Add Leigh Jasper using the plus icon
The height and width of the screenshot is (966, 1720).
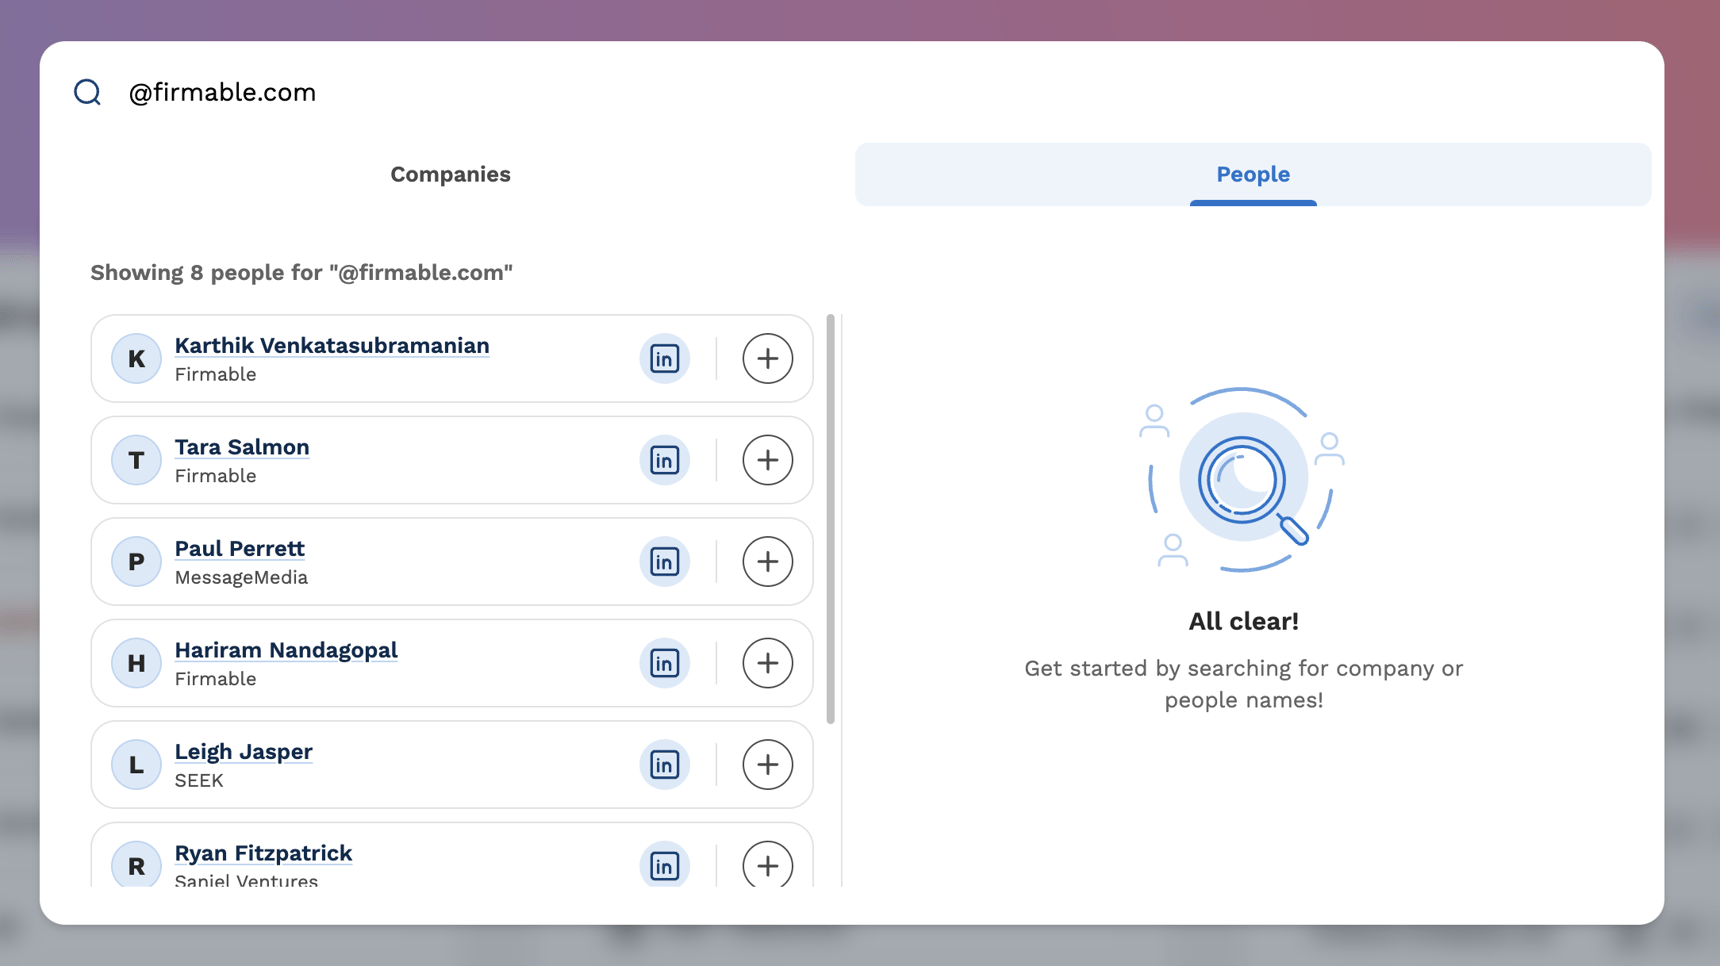click(x=767, y=765)
